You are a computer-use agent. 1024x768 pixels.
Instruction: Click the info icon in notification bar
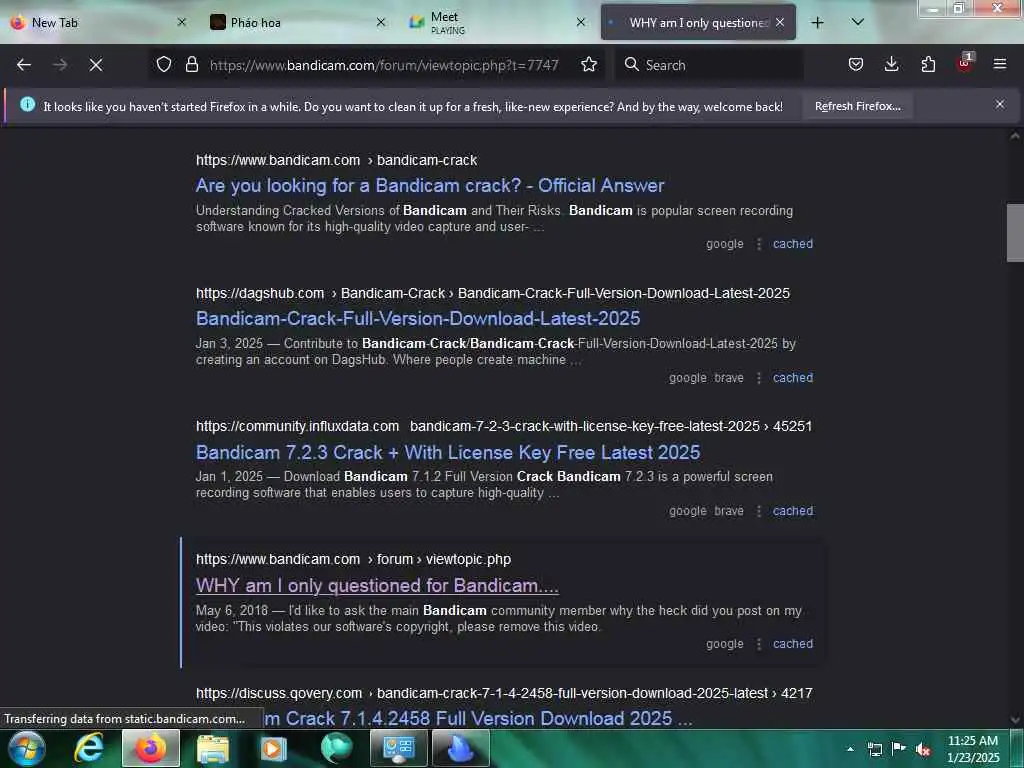27,104
